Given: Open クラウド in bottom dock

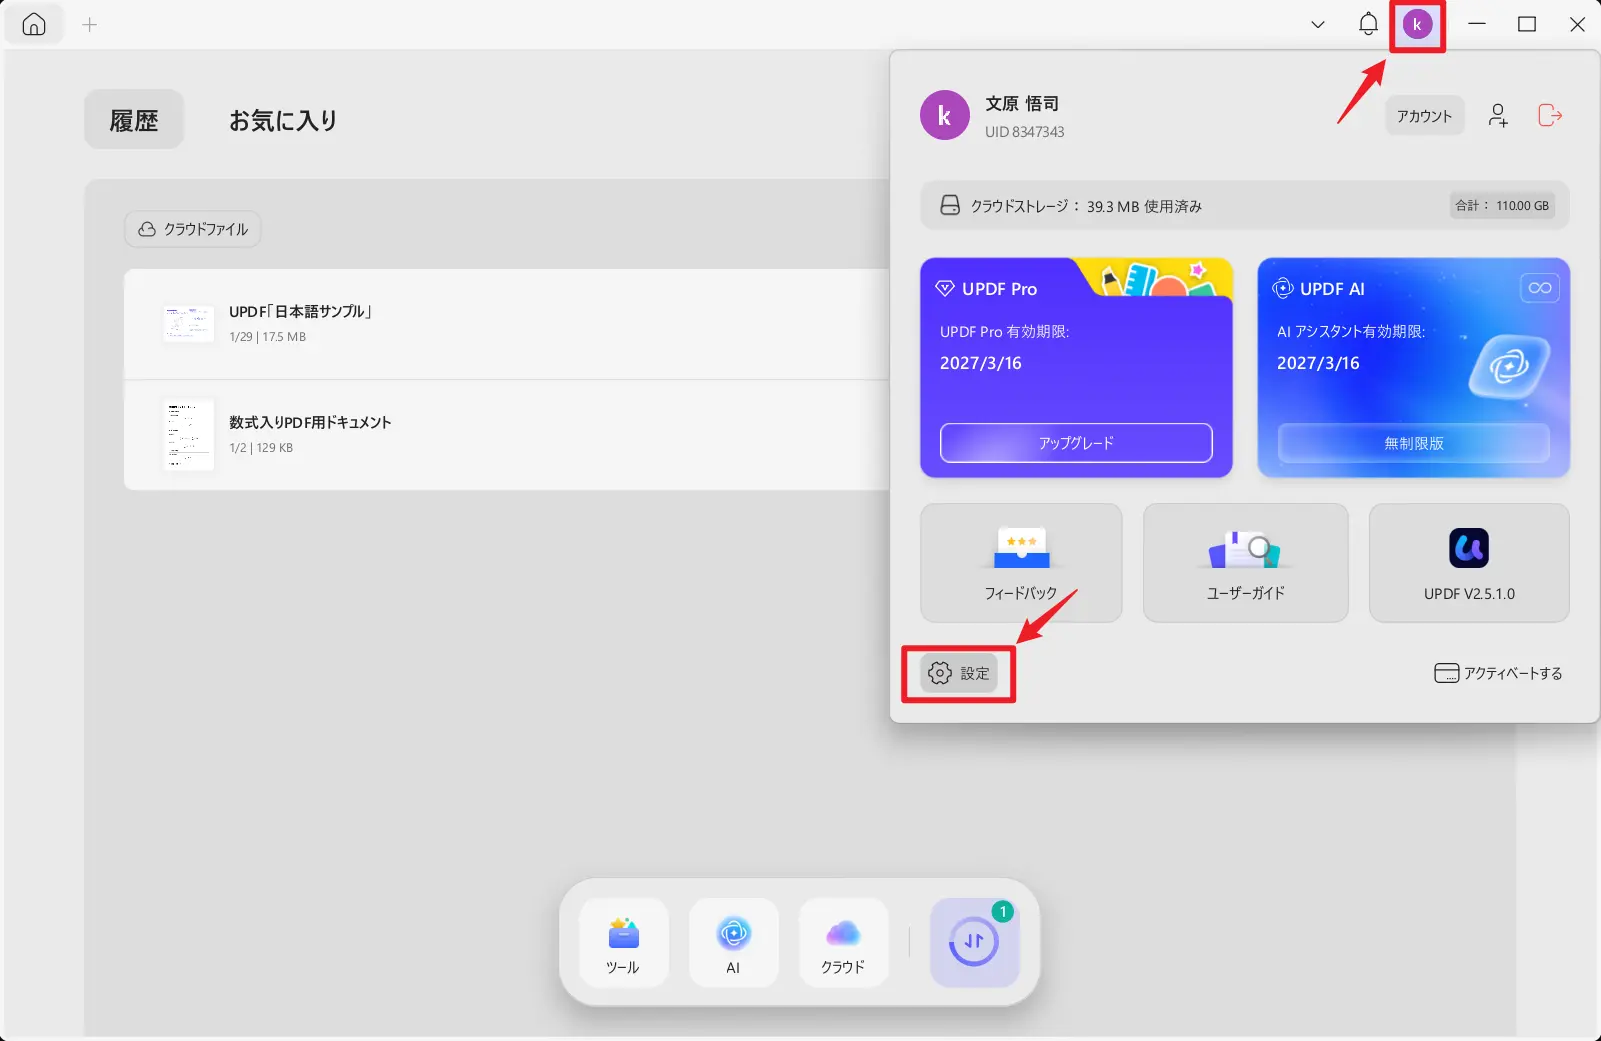Looking at the screenshot, I should [843, 943].
